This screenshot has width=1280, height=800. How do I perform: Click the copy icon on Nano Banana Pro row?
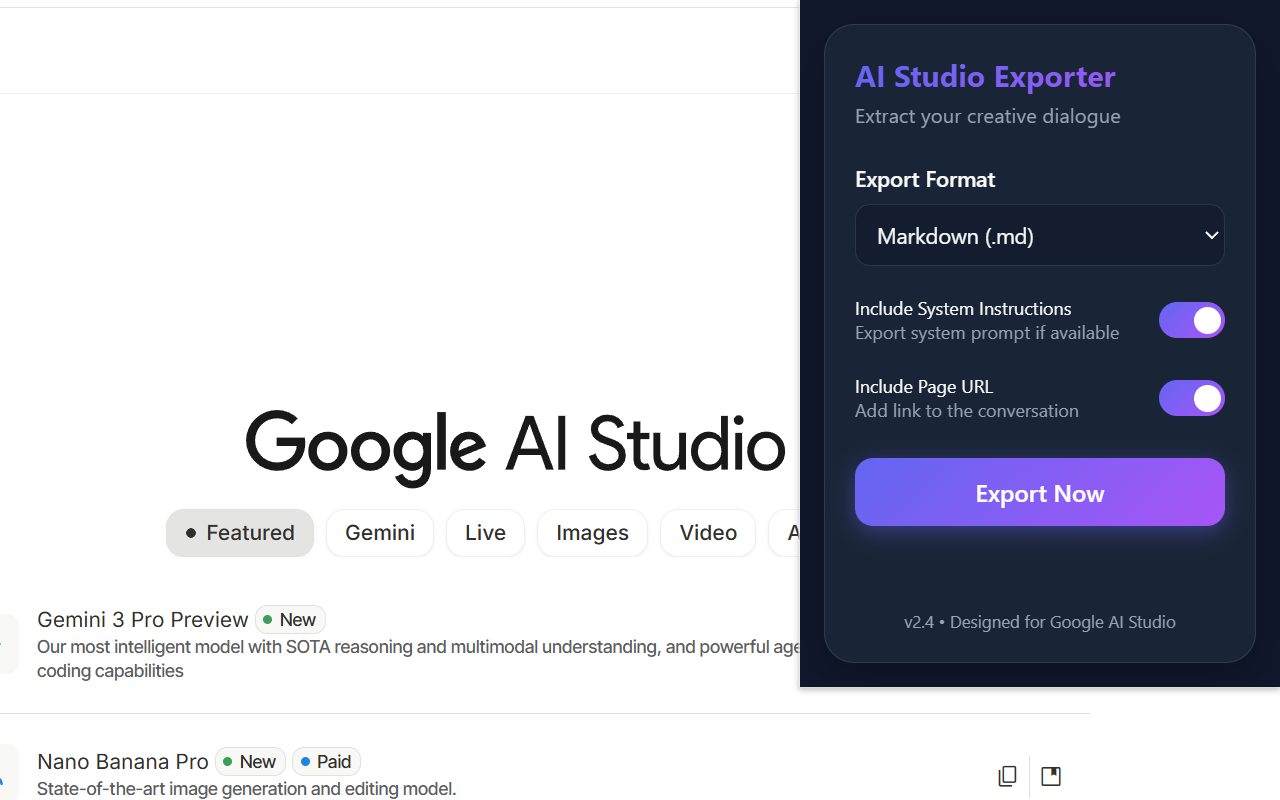click(x=1007, y=776)
